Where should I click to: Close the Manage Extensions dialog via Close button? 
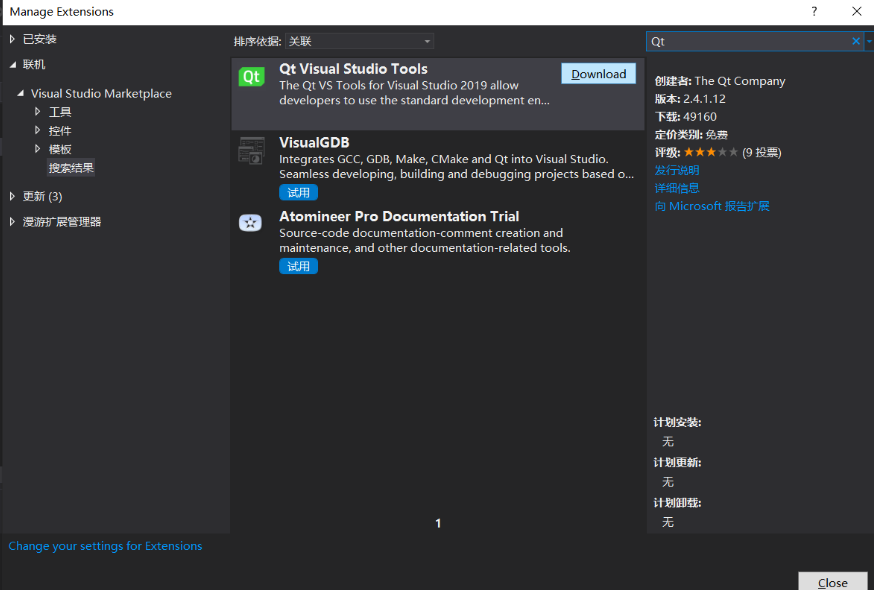coord(833,581)
